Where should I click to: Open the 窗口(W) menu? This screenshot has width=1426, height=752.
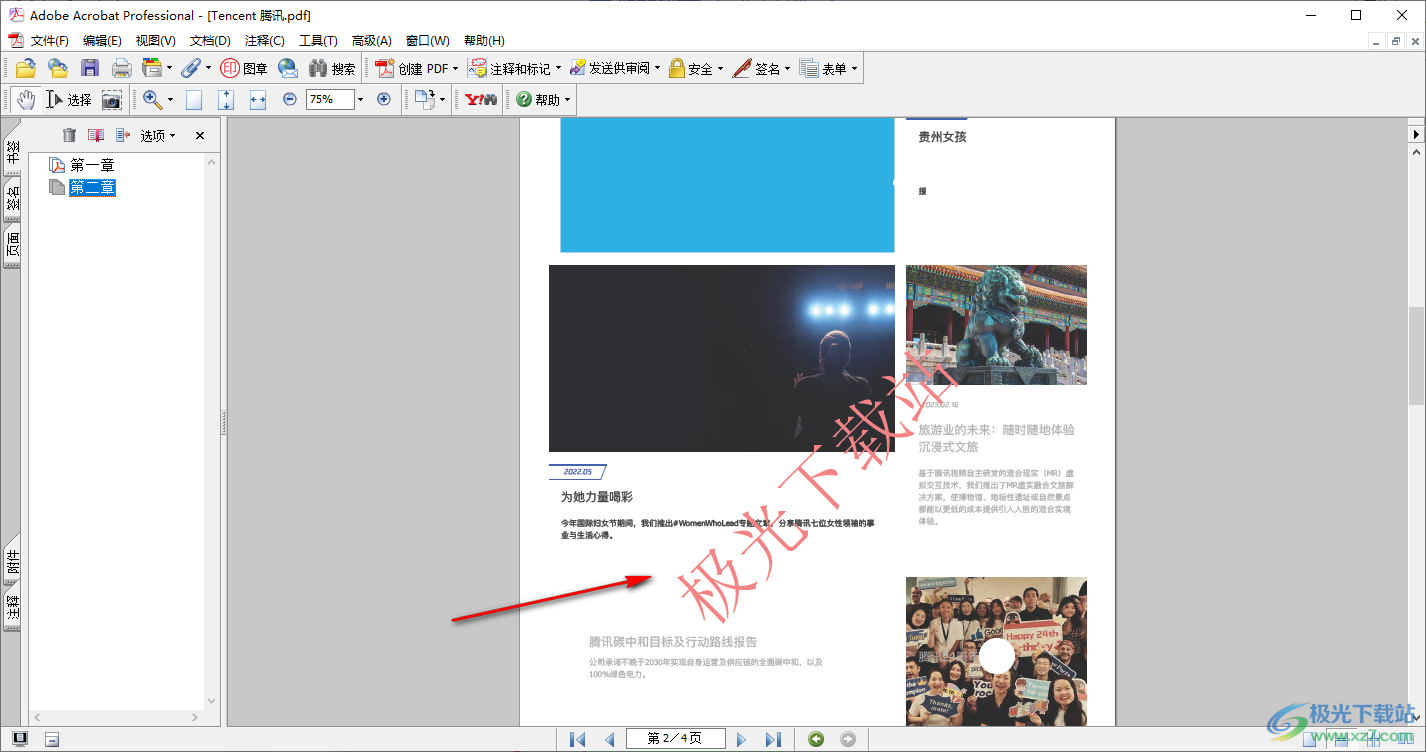tap(428, 40)
